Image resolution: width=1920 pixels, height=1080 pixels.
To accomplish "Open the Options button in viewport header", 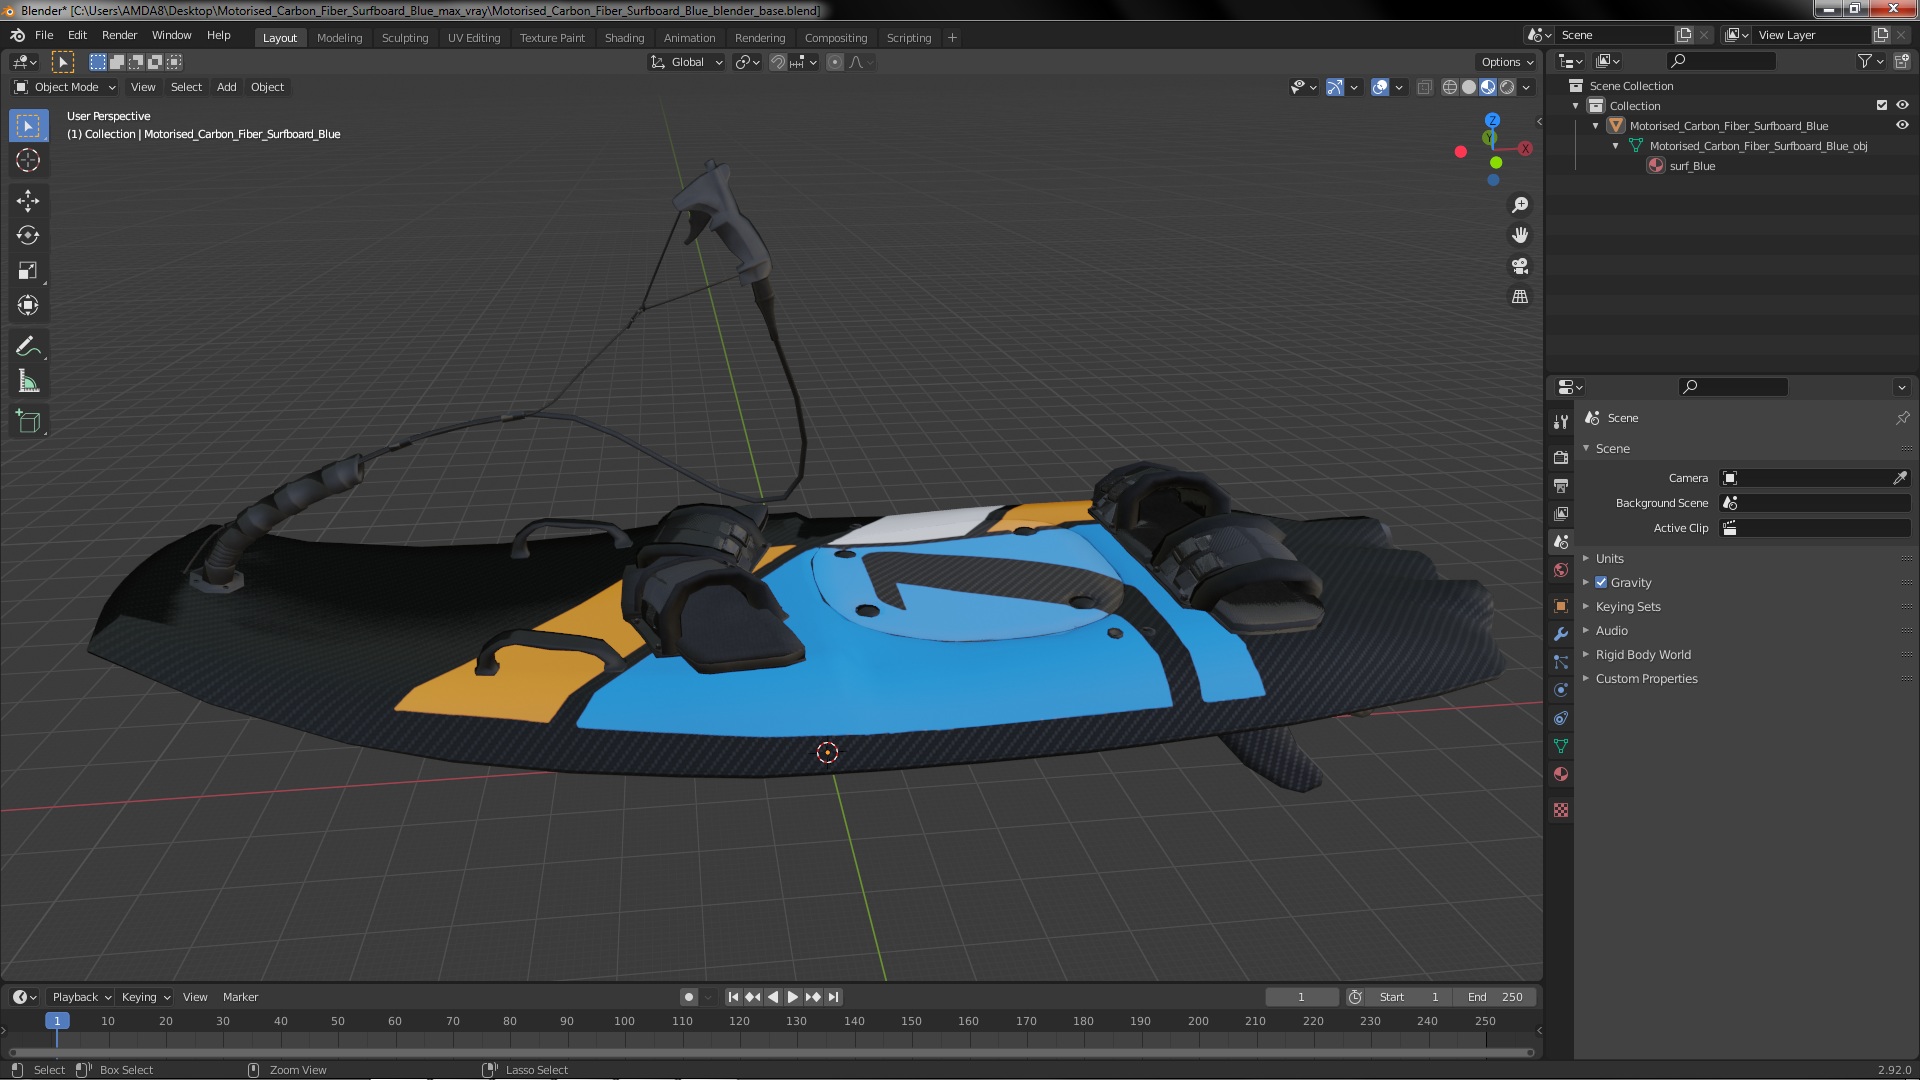I will tap(1506, 62).
